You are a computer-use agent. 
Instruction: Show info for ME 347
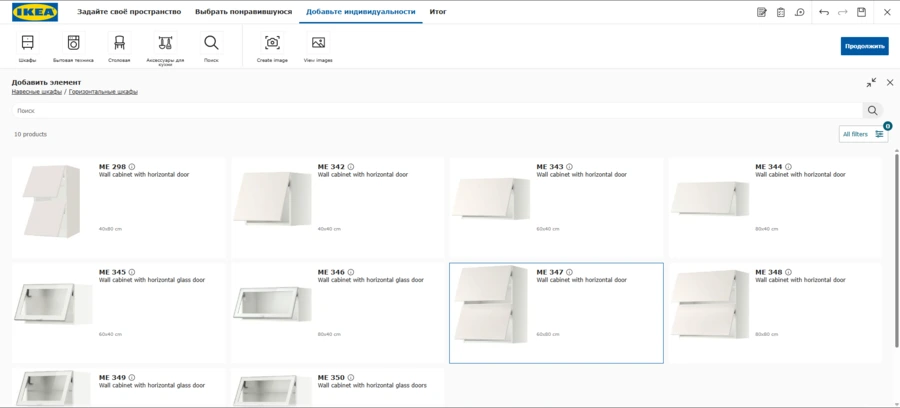pos(569,272)
